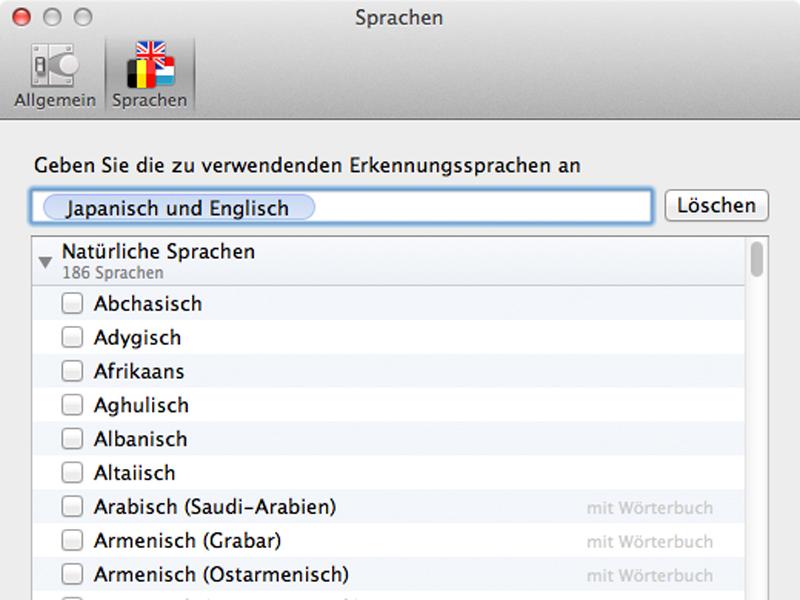Tick the Adygisch language checkbox
800x600 pixels.
pyautogui.click(x=72, y=337)
